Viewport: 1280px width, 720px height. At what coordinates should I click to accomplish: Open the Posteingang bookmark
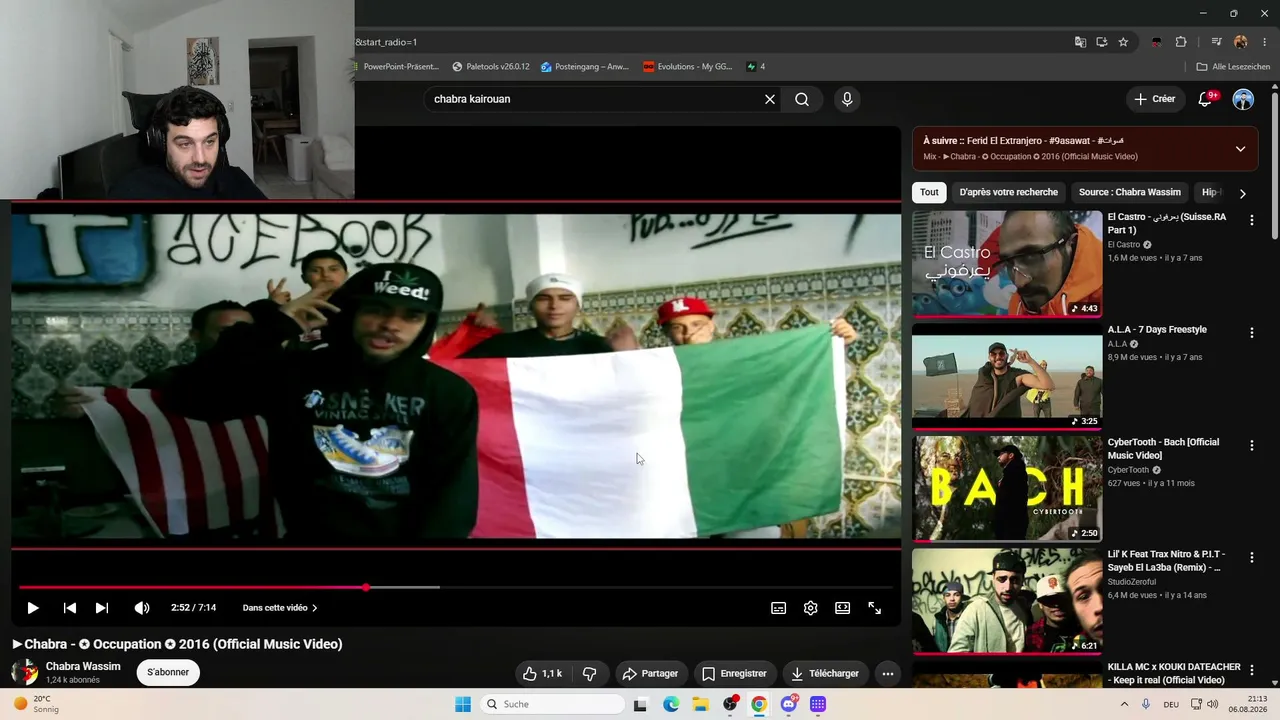(584, 67)
